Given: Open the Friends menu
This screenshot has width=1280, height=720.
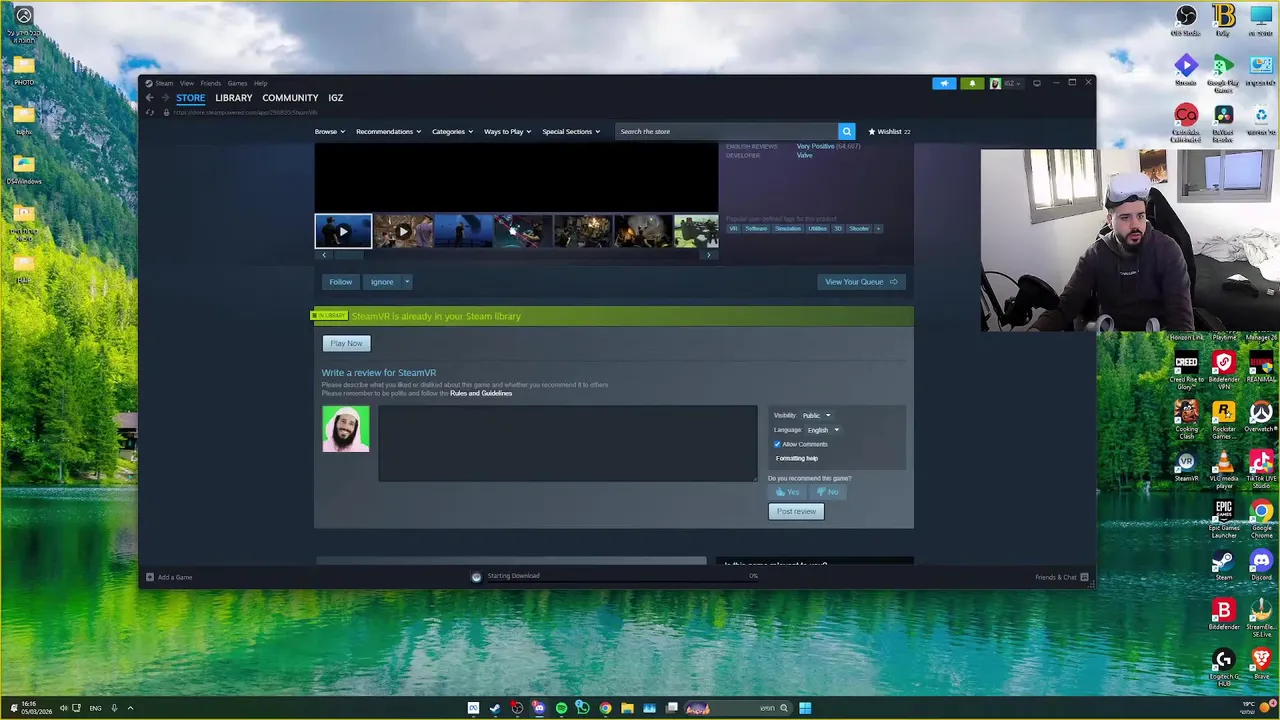Looking at the screenshot, I should point(210,83).
